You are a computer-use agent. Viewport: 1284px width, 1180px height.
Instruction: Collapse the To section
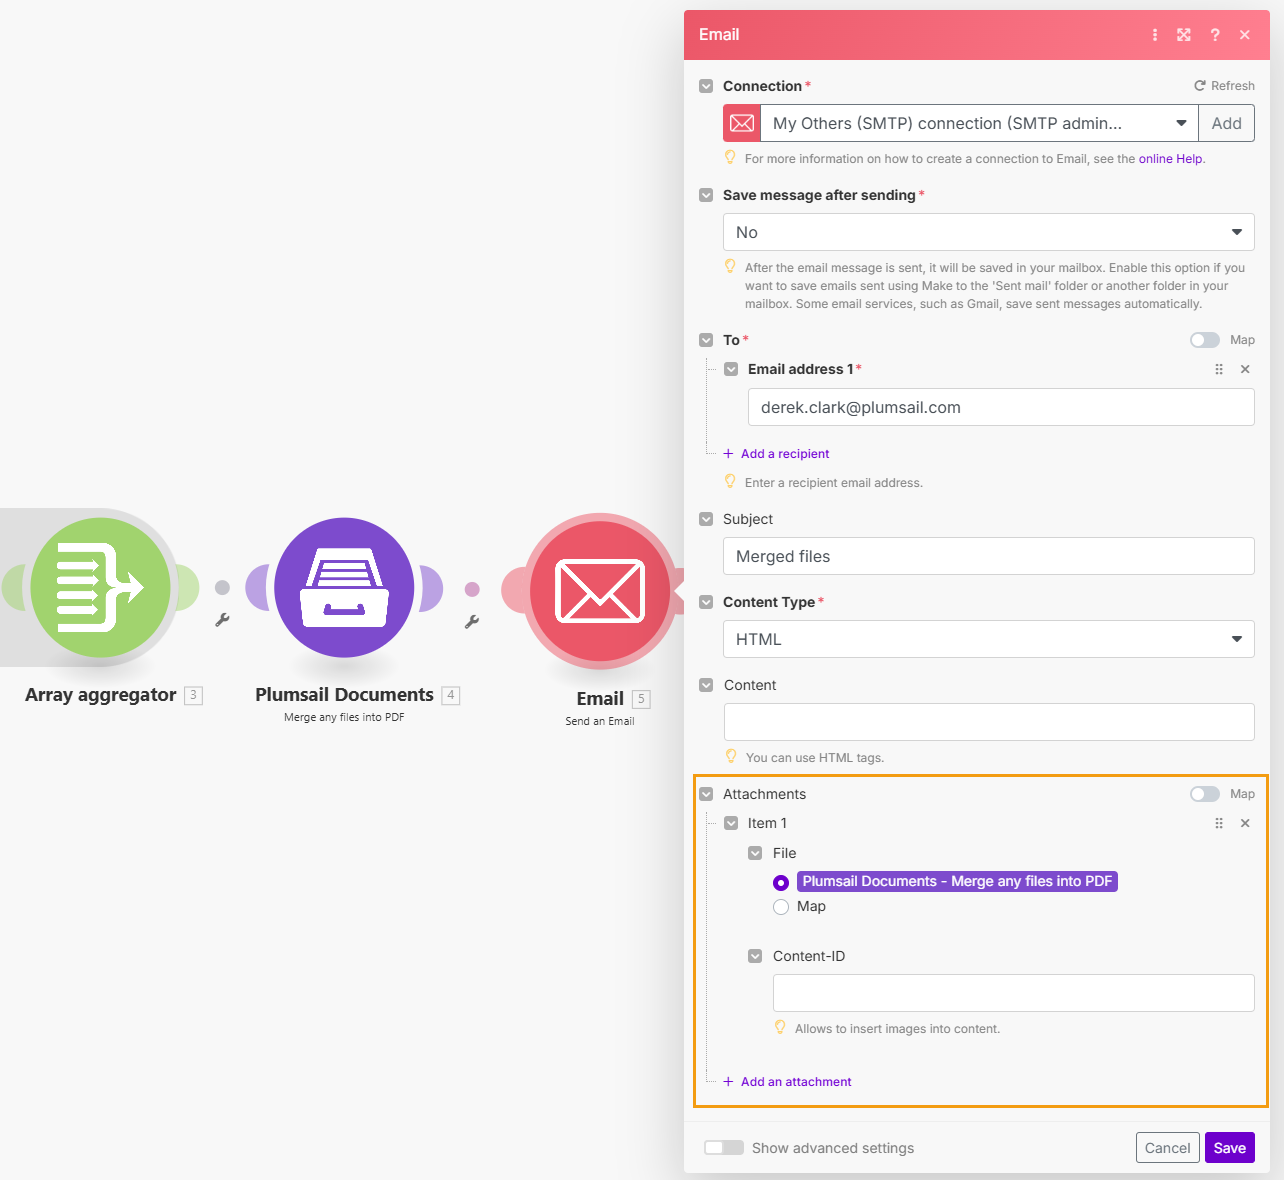coord(706,340)
